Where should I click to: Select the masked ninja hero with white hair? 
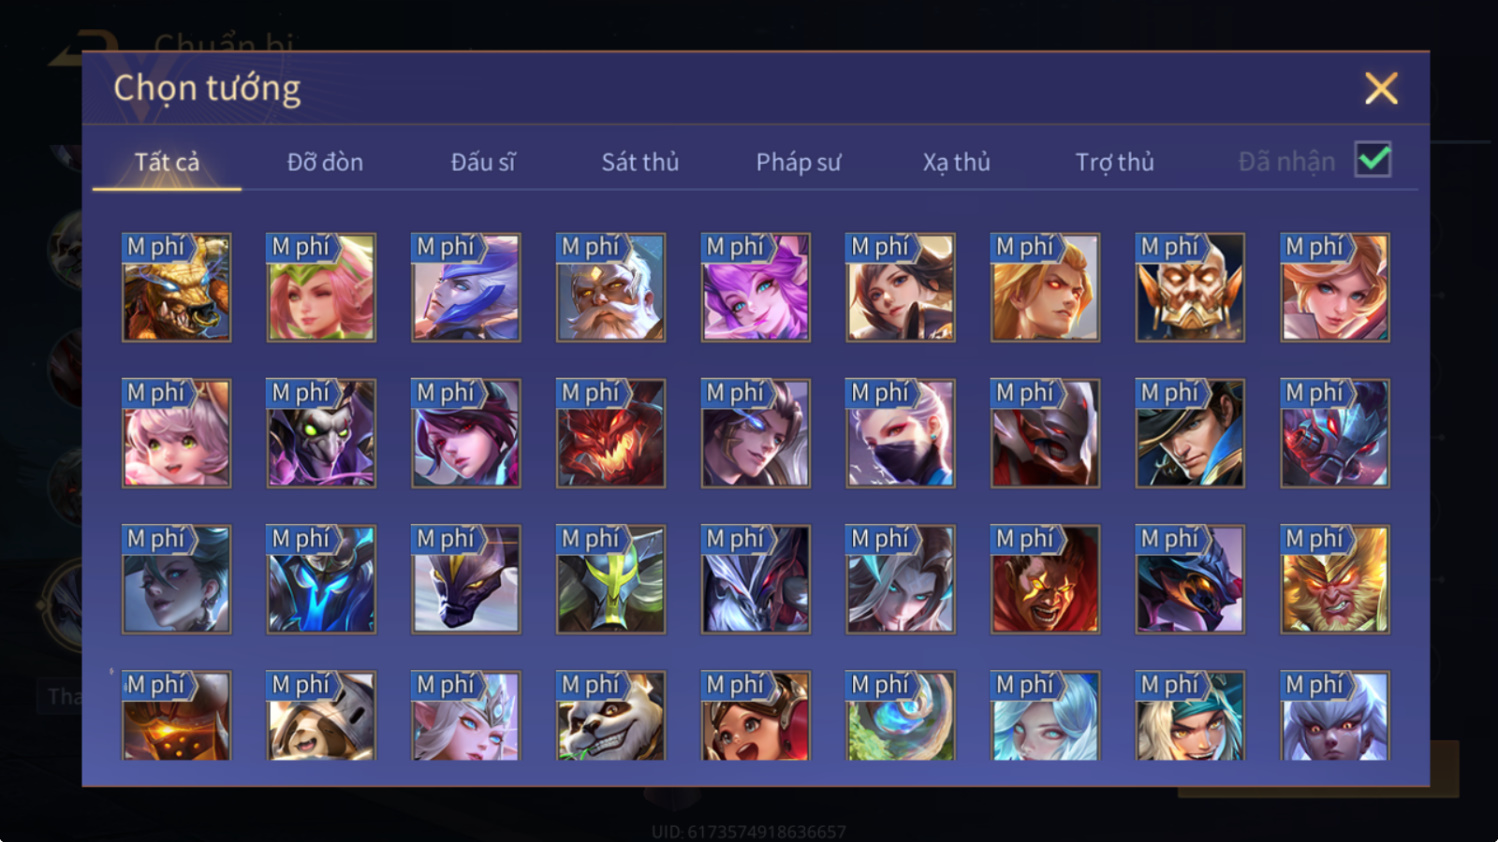pyautogui.click(x=900, y=433)
